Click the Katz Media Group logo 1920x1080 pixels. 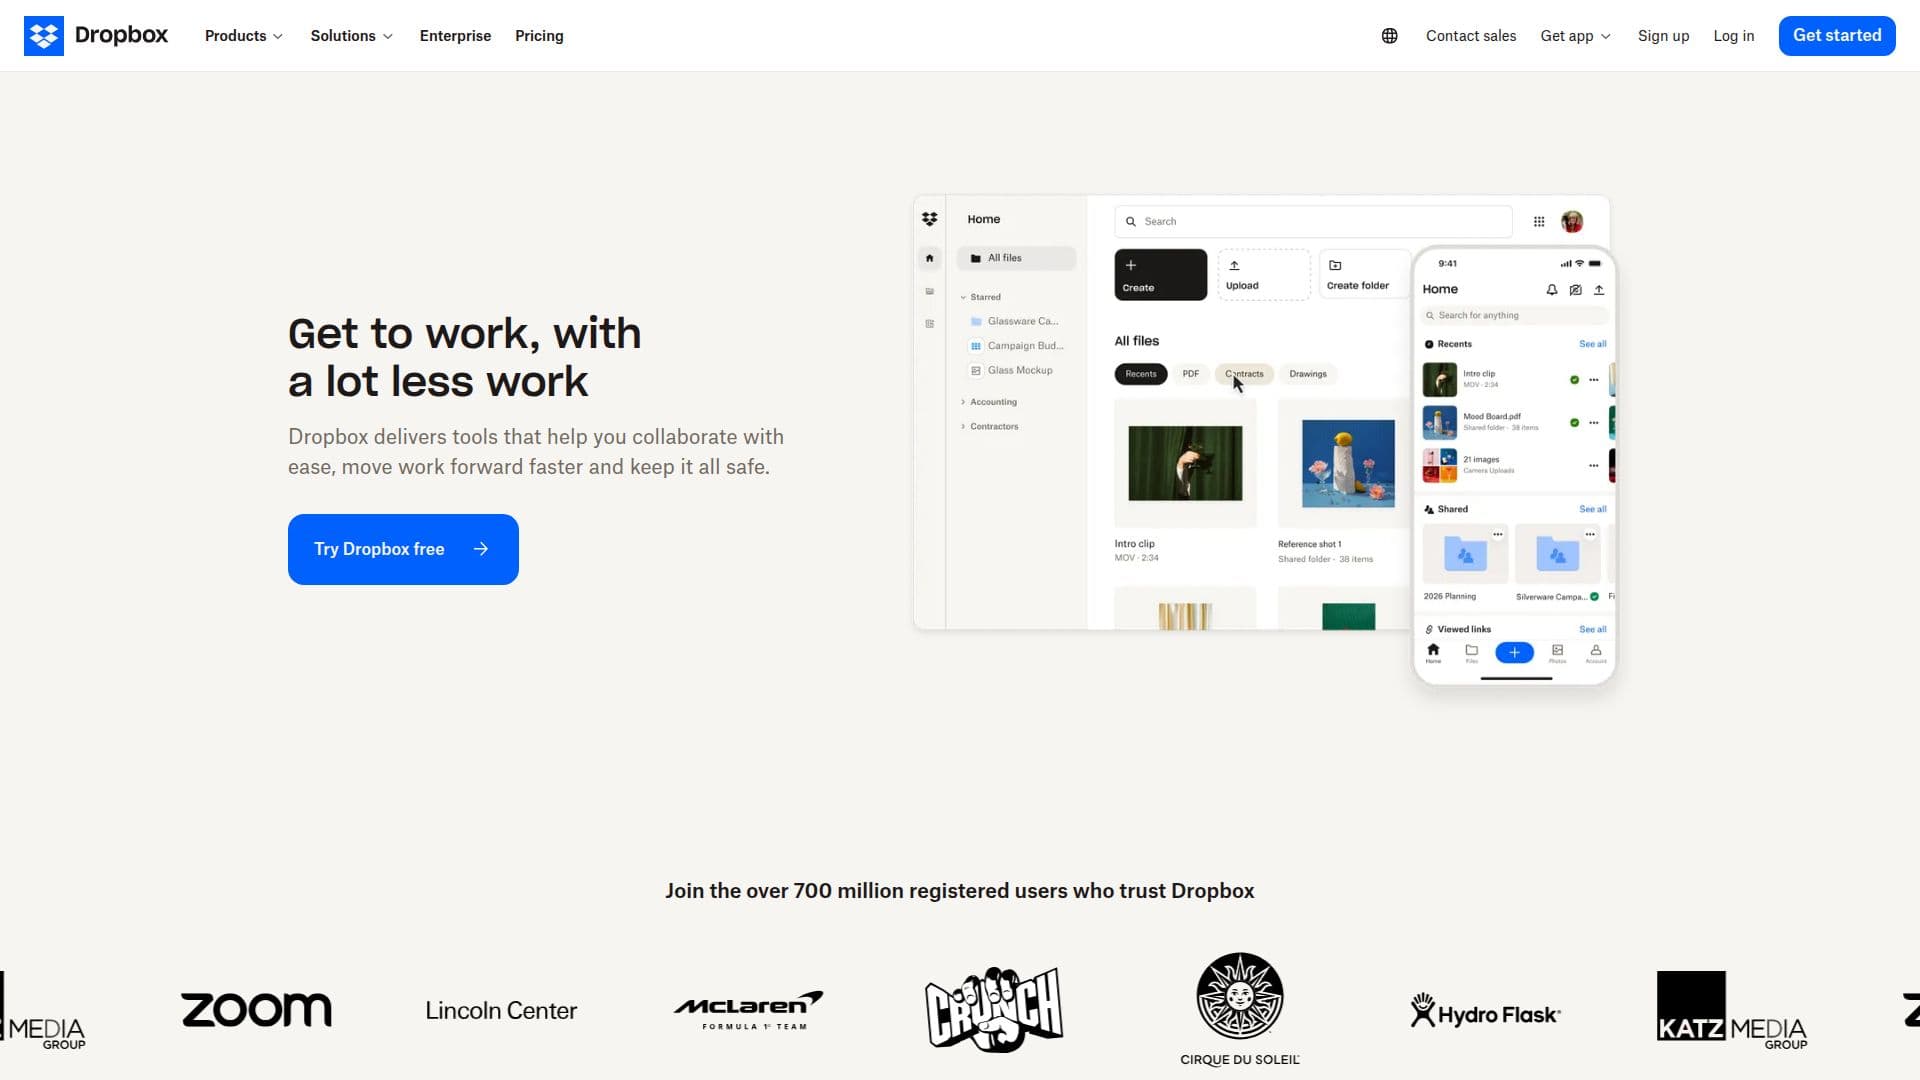pos(1732,1010)
